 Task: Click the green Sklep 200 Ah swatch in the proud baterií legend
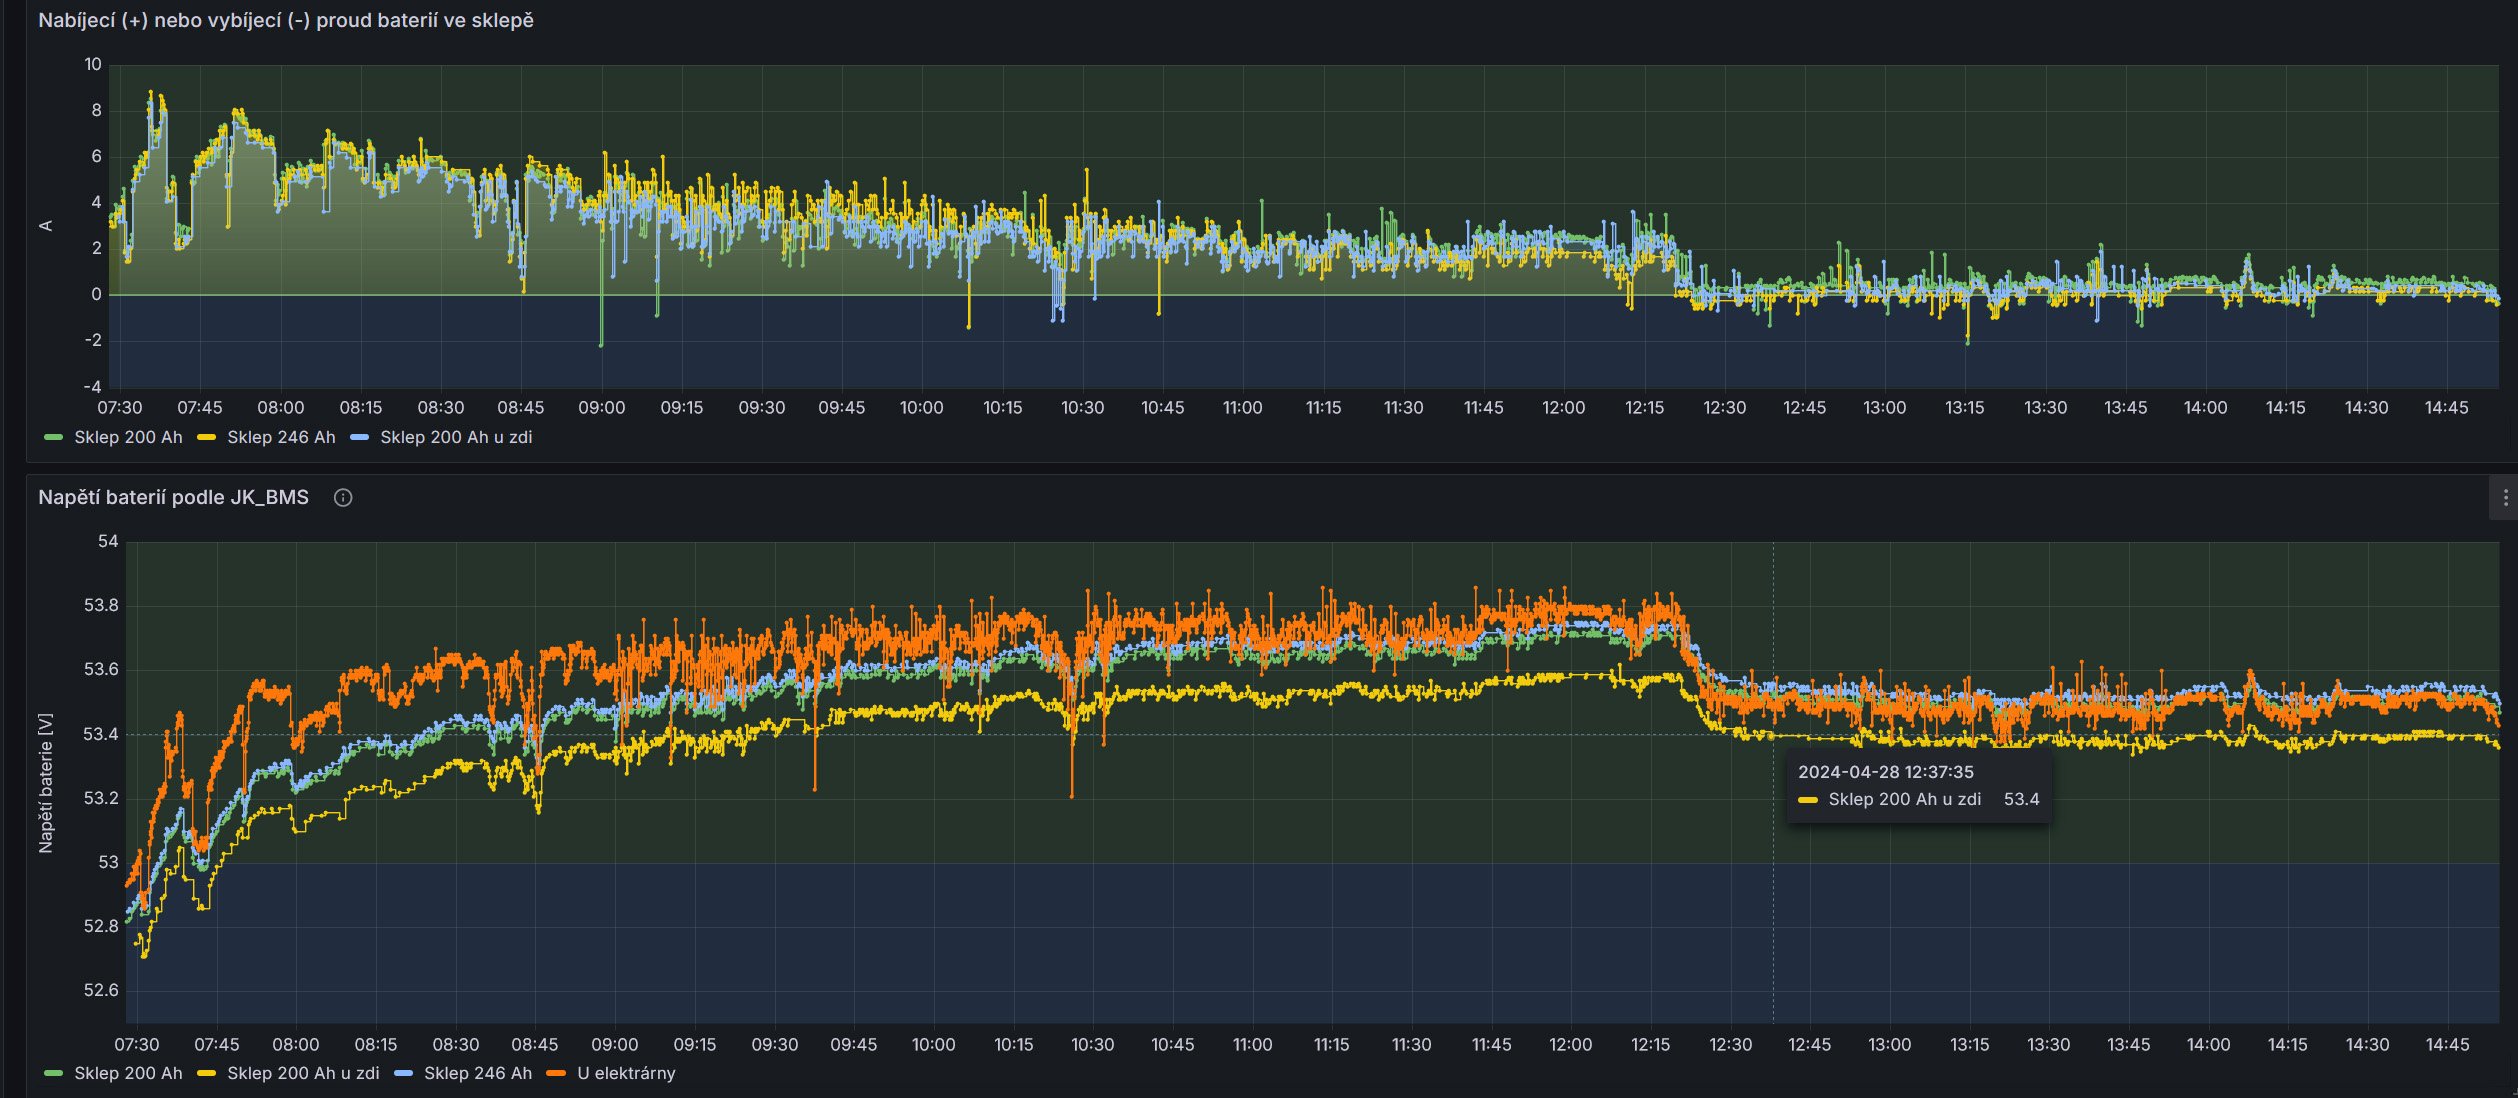point(54,437)
